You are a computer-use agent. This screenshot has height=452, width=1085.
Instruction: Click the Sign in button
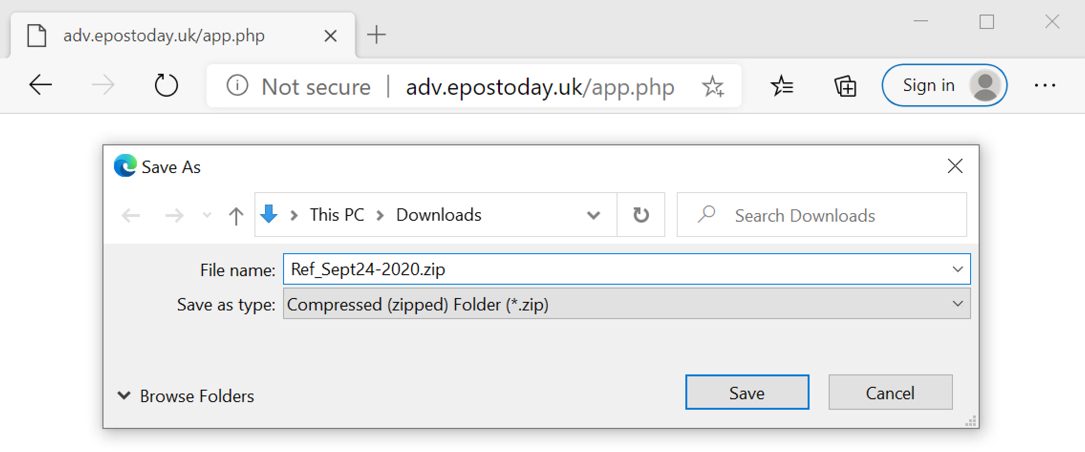pyautogui.click(x=945, y=85)
